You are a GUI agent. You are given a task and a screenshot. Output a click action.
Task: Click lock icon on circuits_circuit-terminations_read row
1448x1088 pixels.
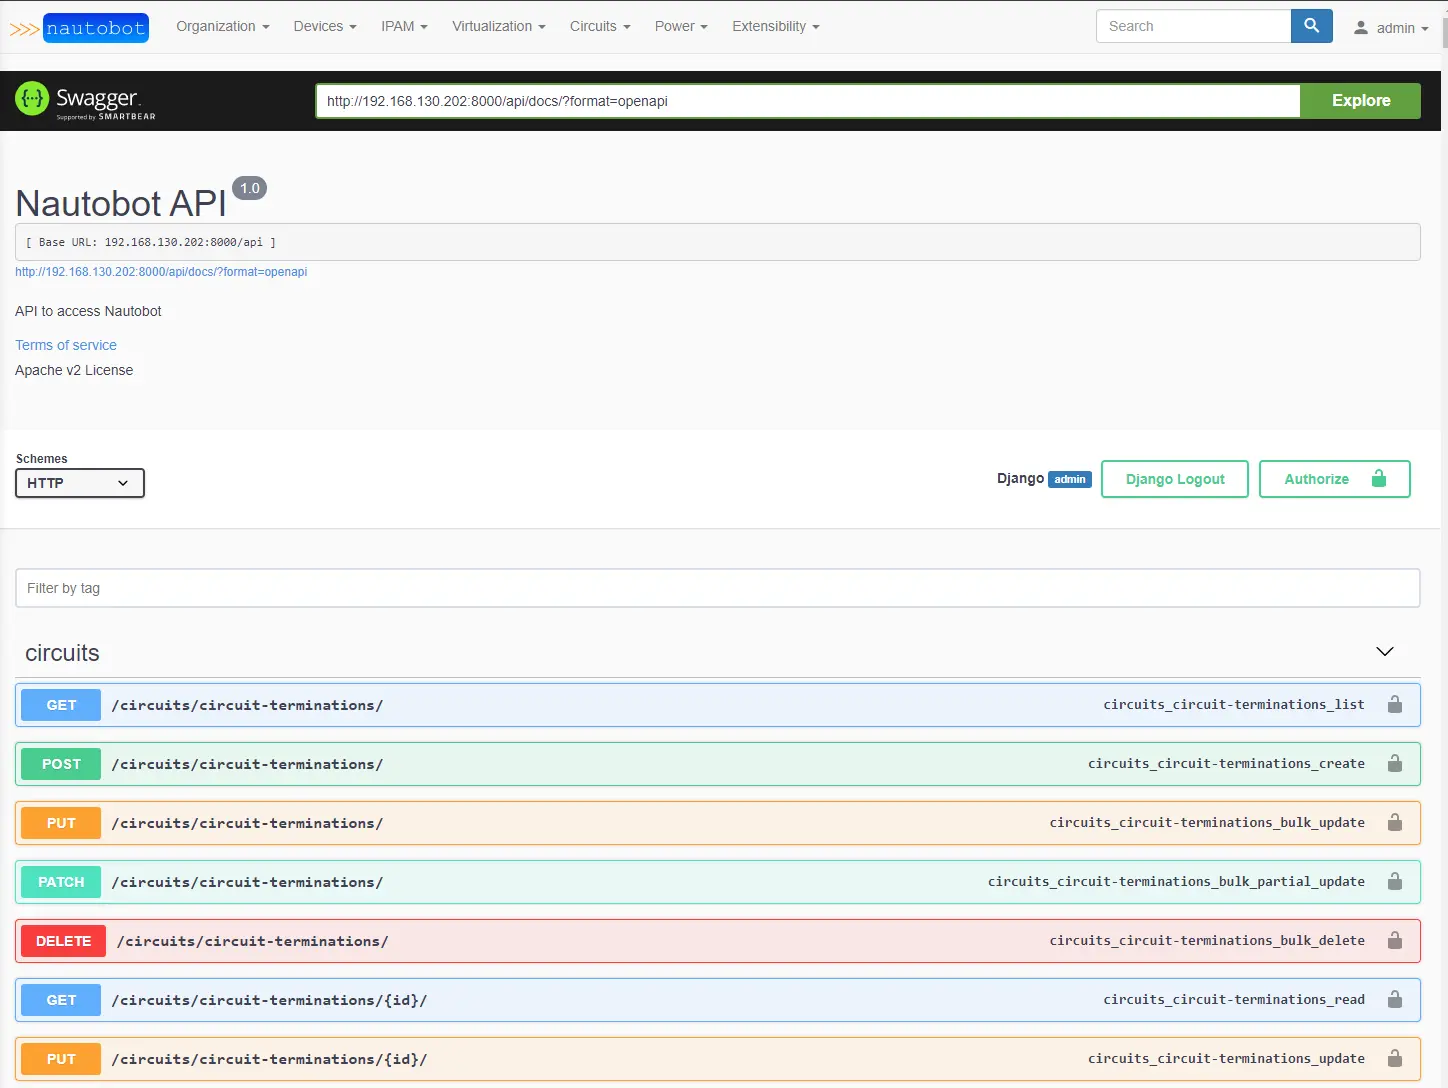pos(1394,1000)
